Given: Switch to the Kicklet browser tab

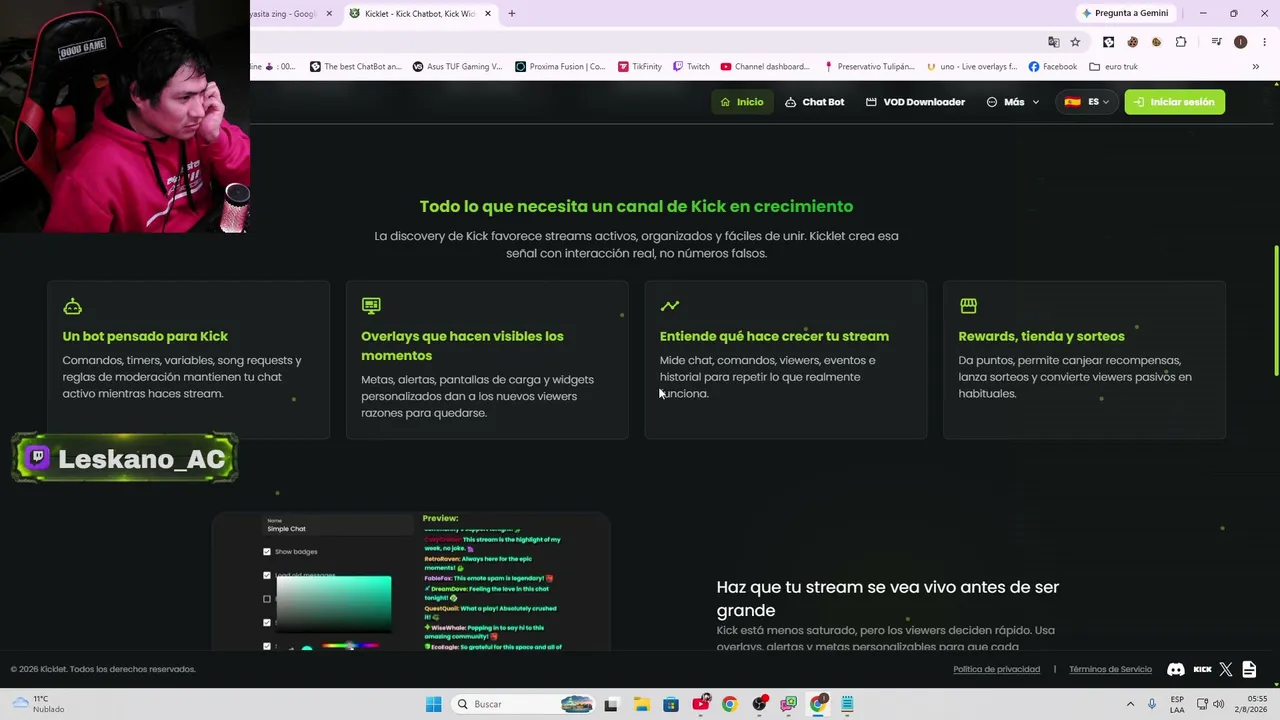Looking at the screenshot, I should [420, 14].
